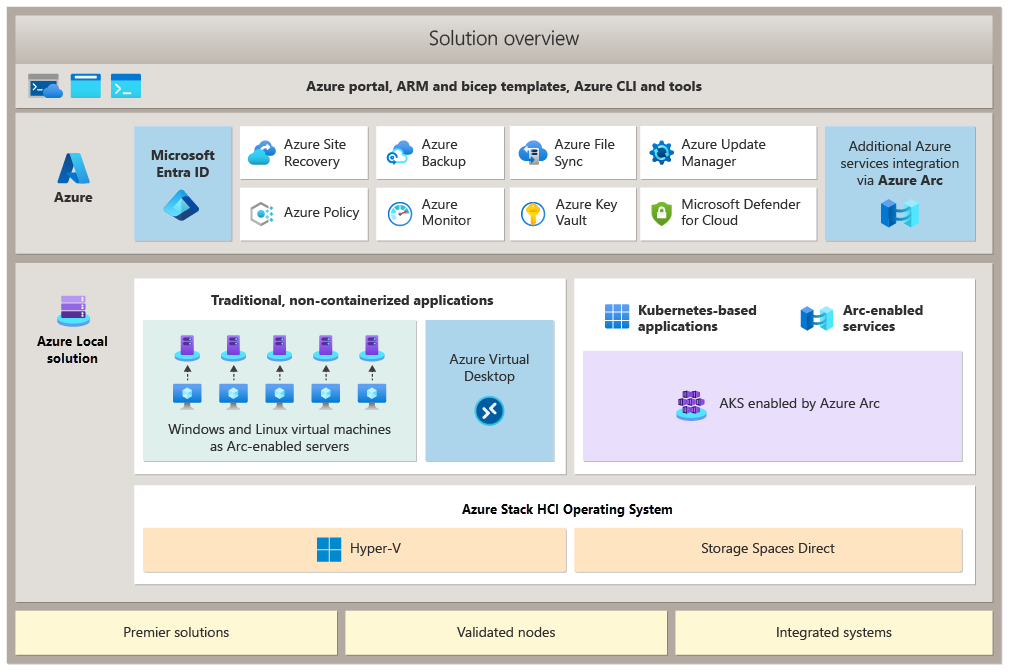Viewport: 1009px width, 672px height.
Task: Click the Premier solutions box
Action: click(x=176, y=632)
